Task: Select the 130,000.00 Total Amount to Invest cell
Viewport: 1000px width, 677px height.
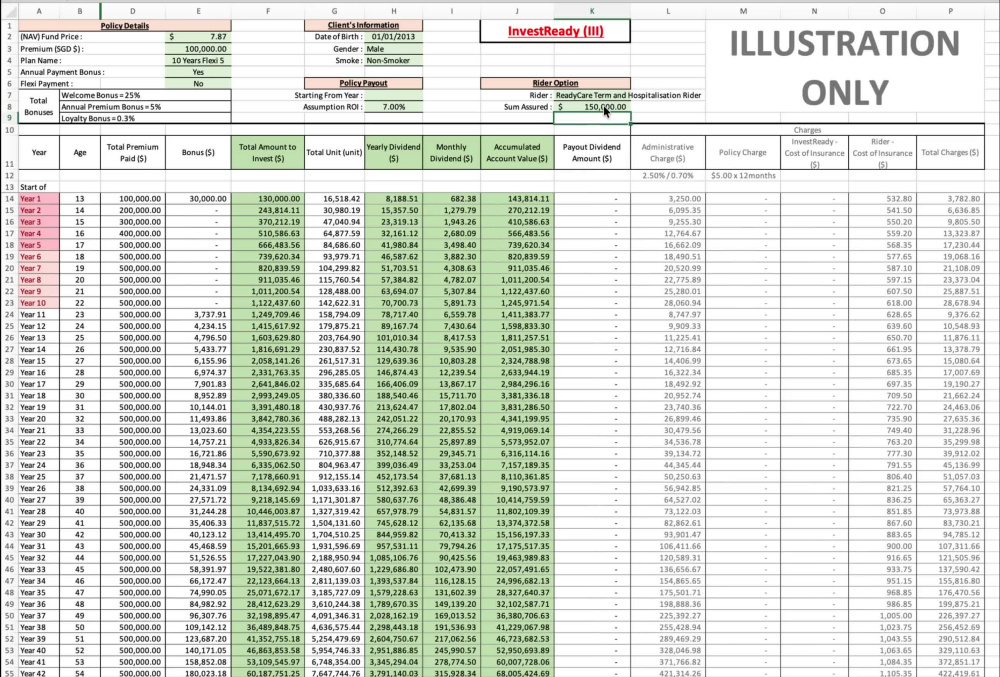Action: coord(268,199)
